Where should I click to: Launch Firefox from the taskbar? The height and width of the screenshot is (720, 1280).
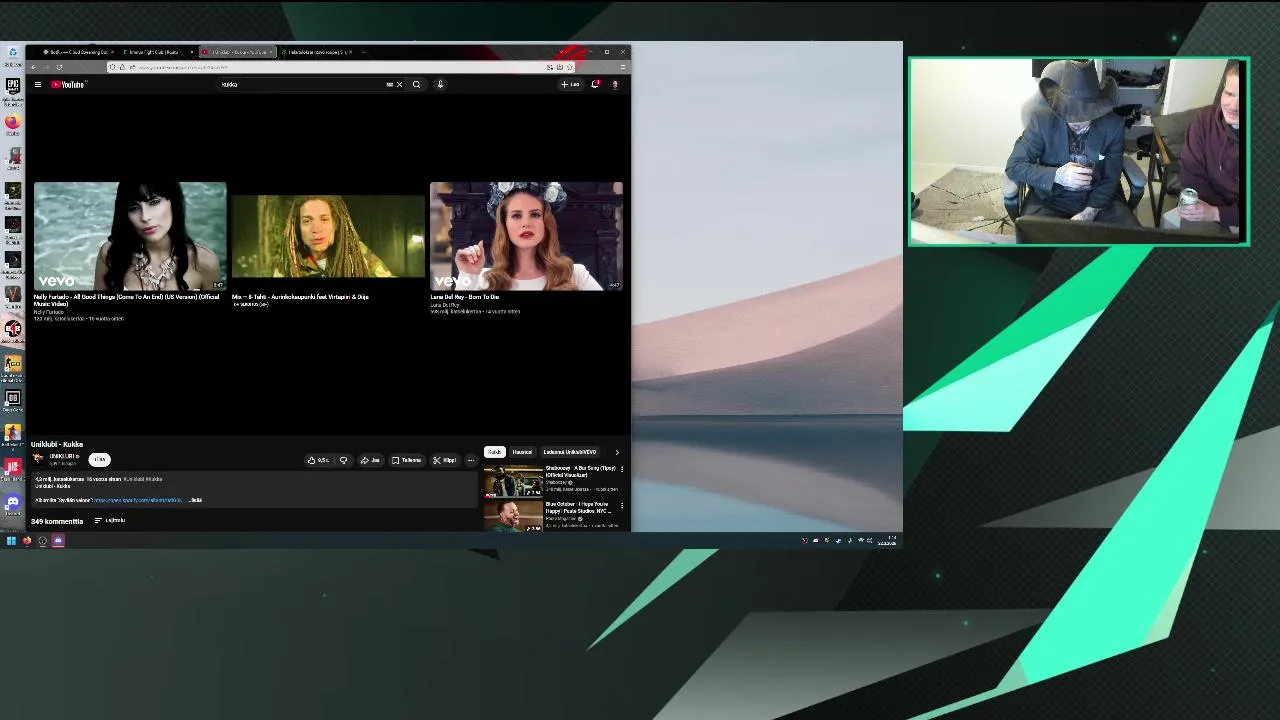27,541
